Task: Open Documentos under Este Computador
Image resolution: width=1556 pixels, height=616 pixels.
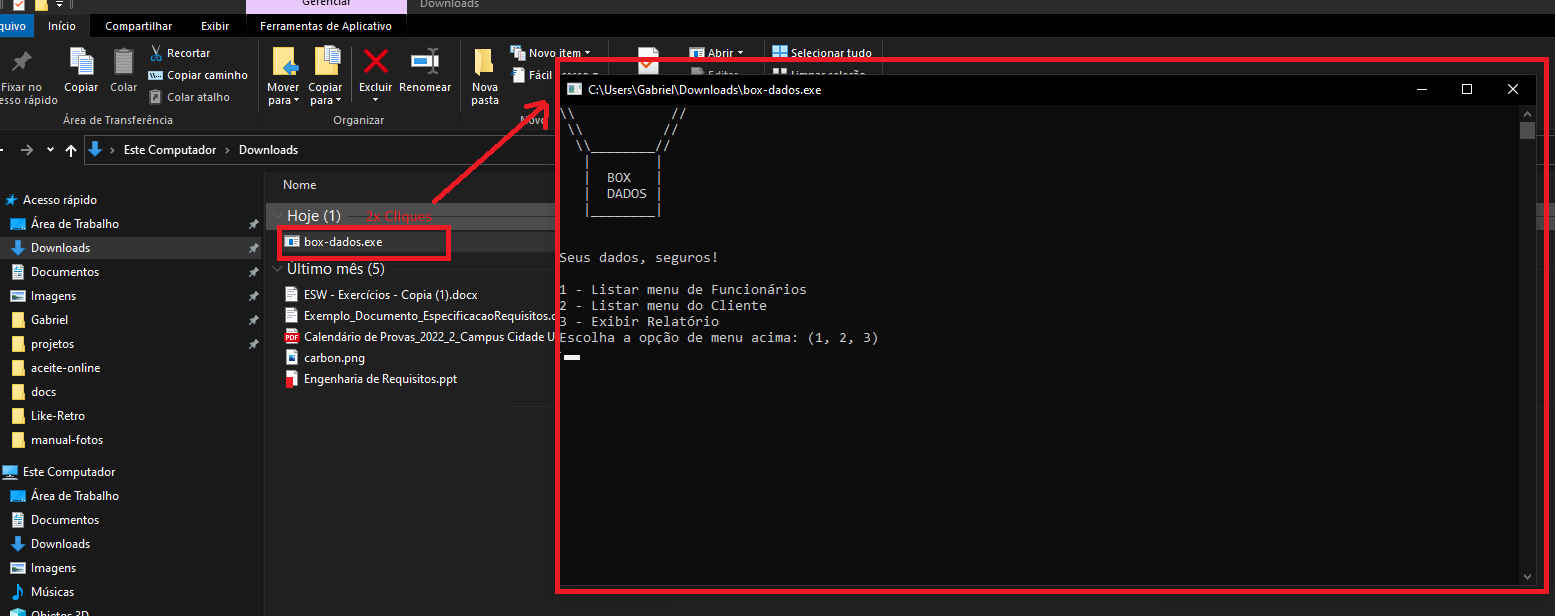Action: [56, 520]
